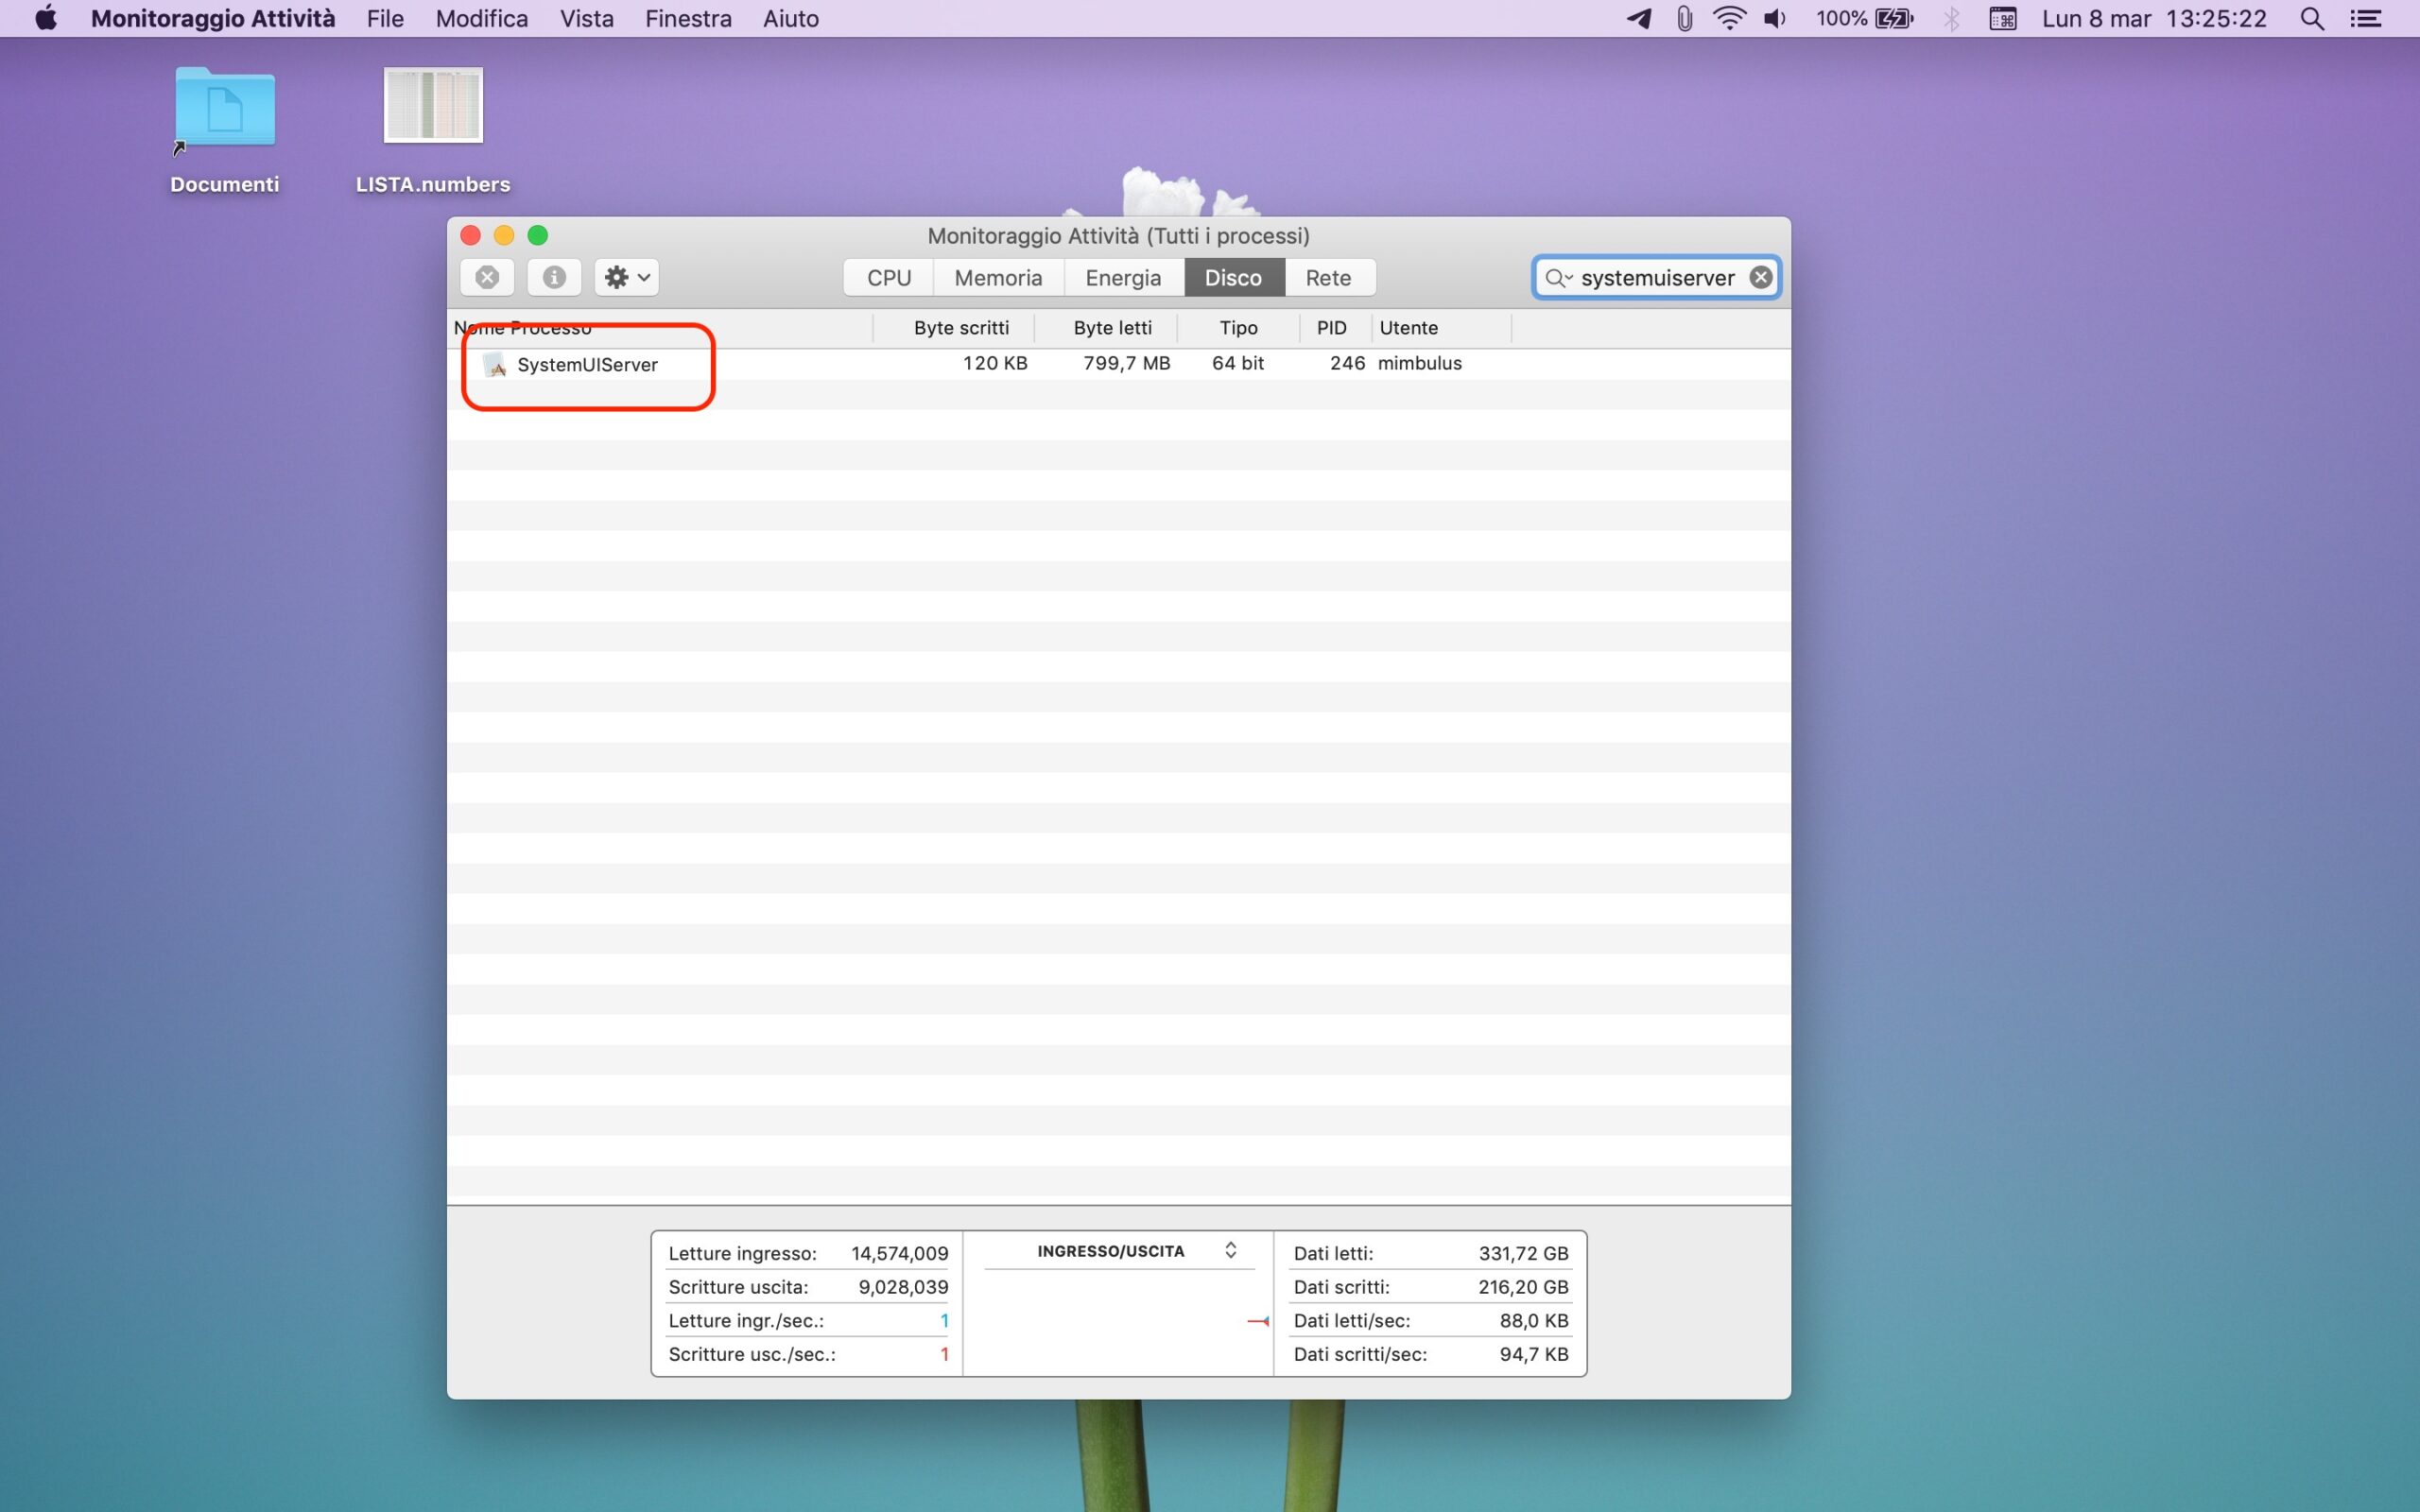This screenshot has width=2420, height=1512.
Task: Open Spotlight search magnifier in menu bar
Action: 2311,19
